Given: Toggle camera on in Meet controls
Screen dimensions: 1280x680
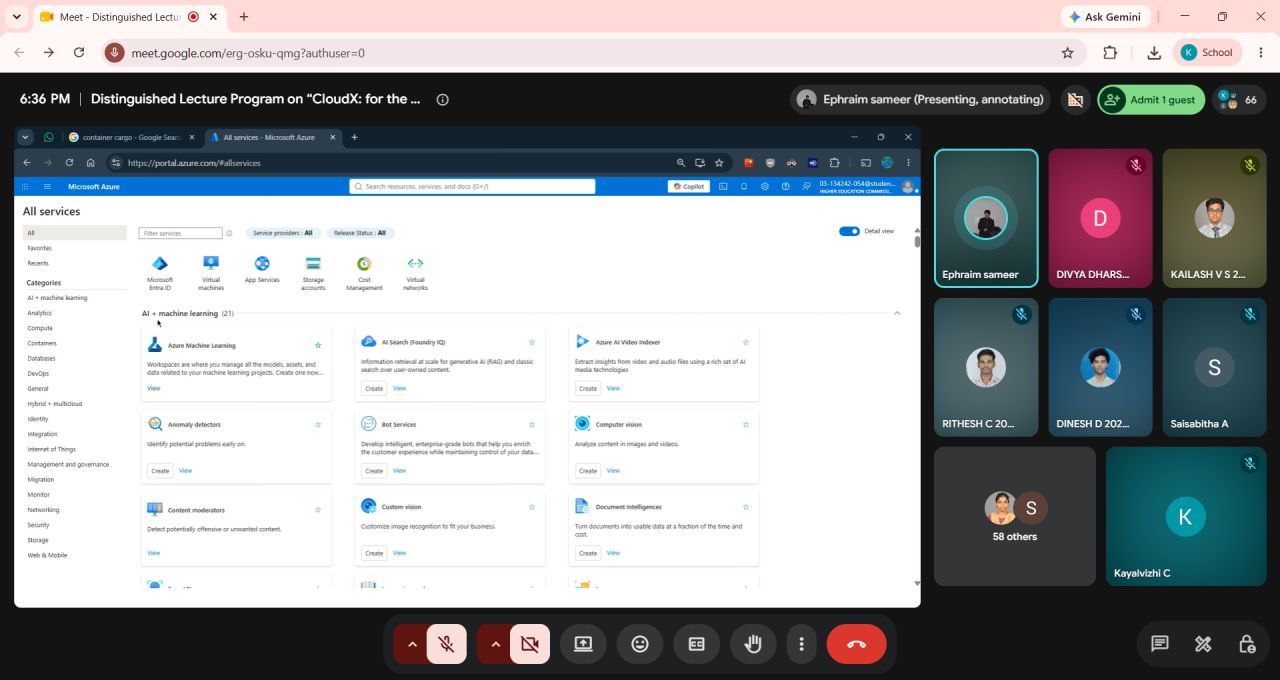Looking at the screenshot, I should coord(530,644).
